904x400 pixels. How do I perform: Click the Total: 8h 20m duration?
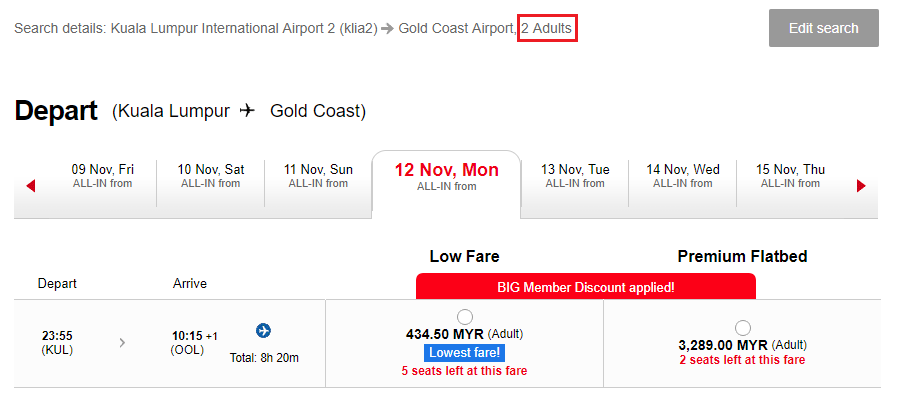coord(265,357)
